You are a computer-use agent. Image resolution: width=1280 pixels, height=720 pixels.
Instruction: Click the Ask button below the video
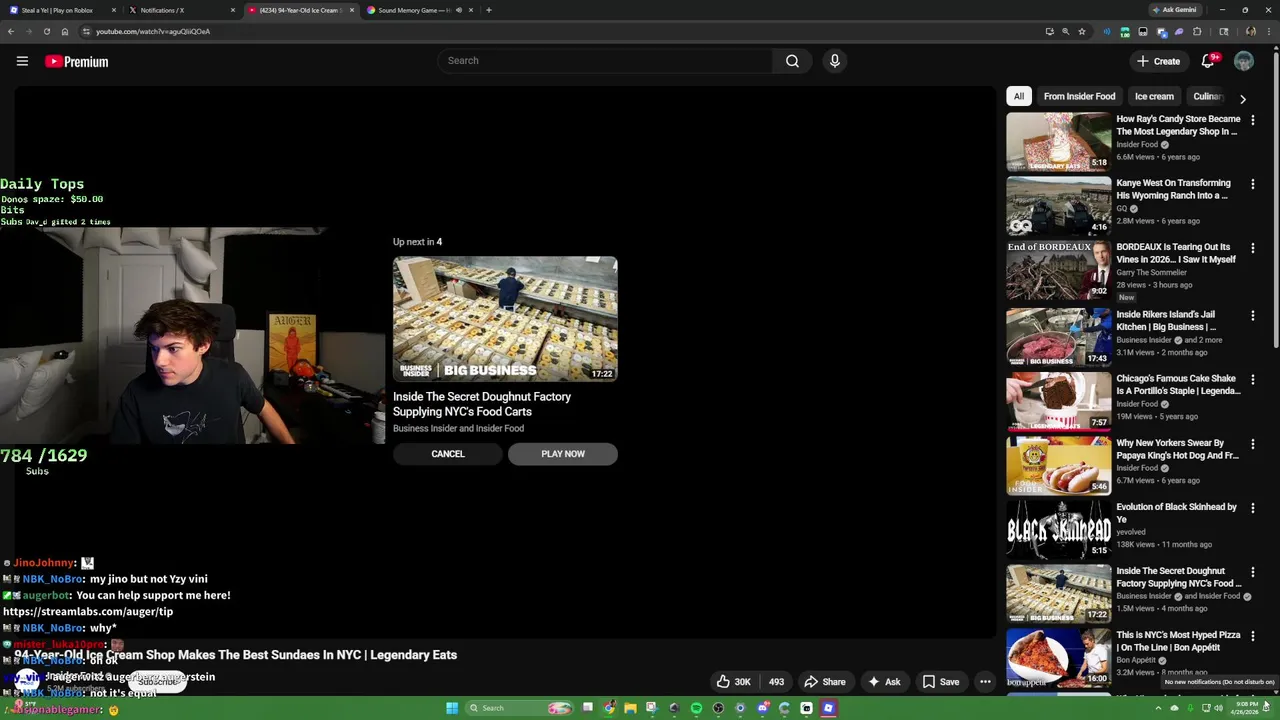point(884,682)
